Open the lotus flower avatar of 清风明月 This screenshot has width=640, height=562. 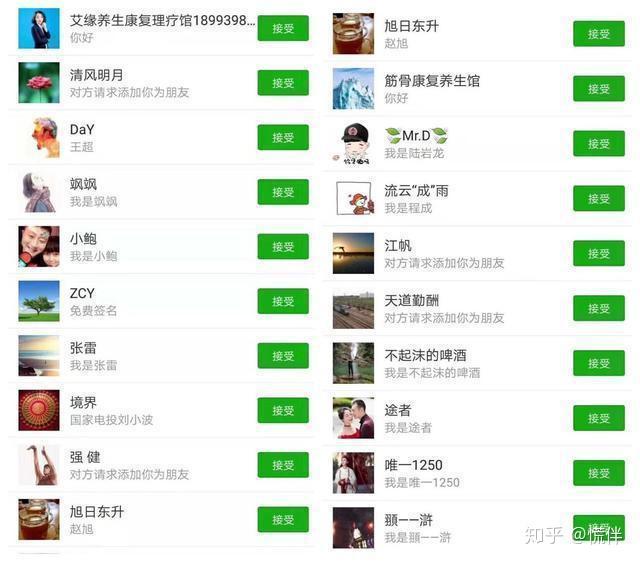pyautogui.click(x=39, y=83)
